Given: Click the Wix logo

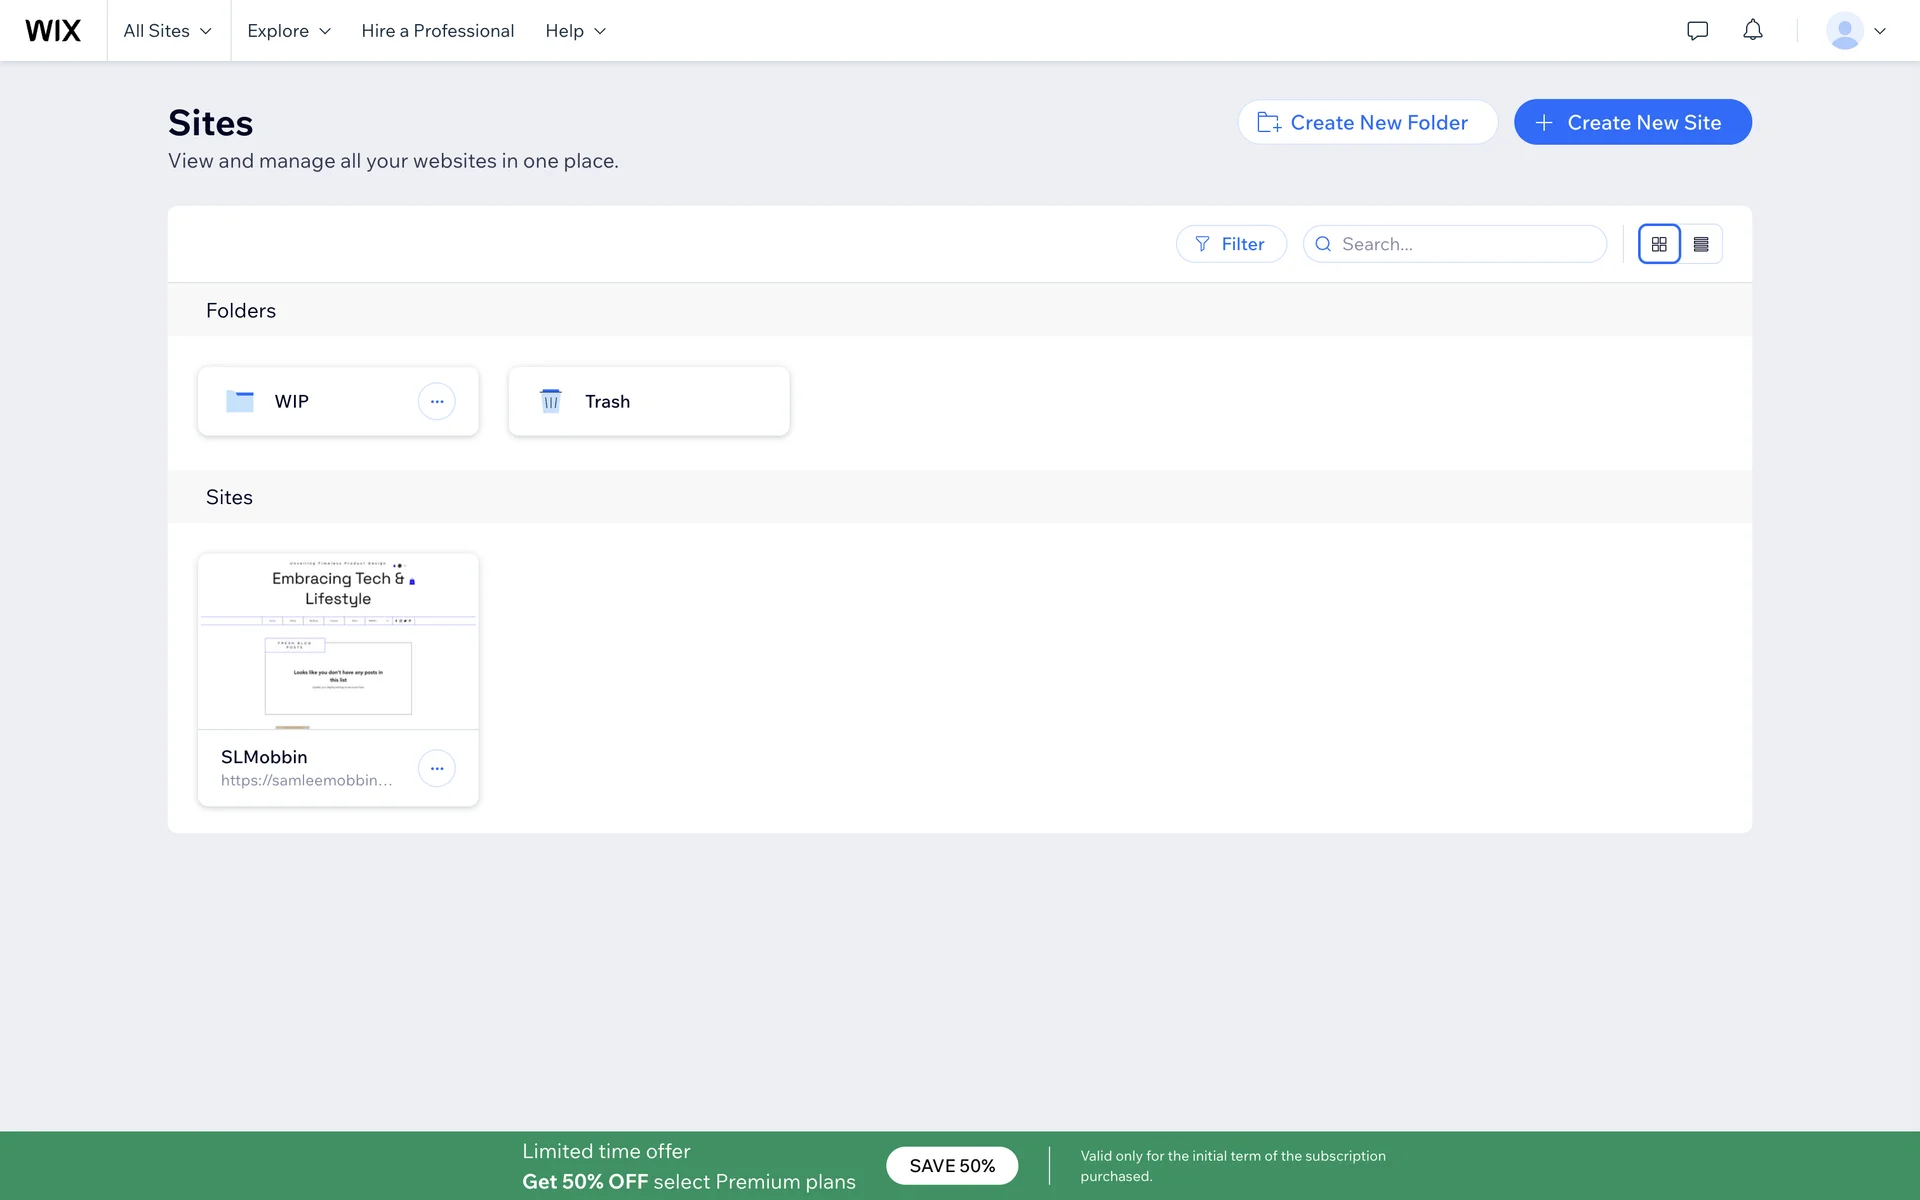Looking at the screenshot, I should click(x=53, y=31).
